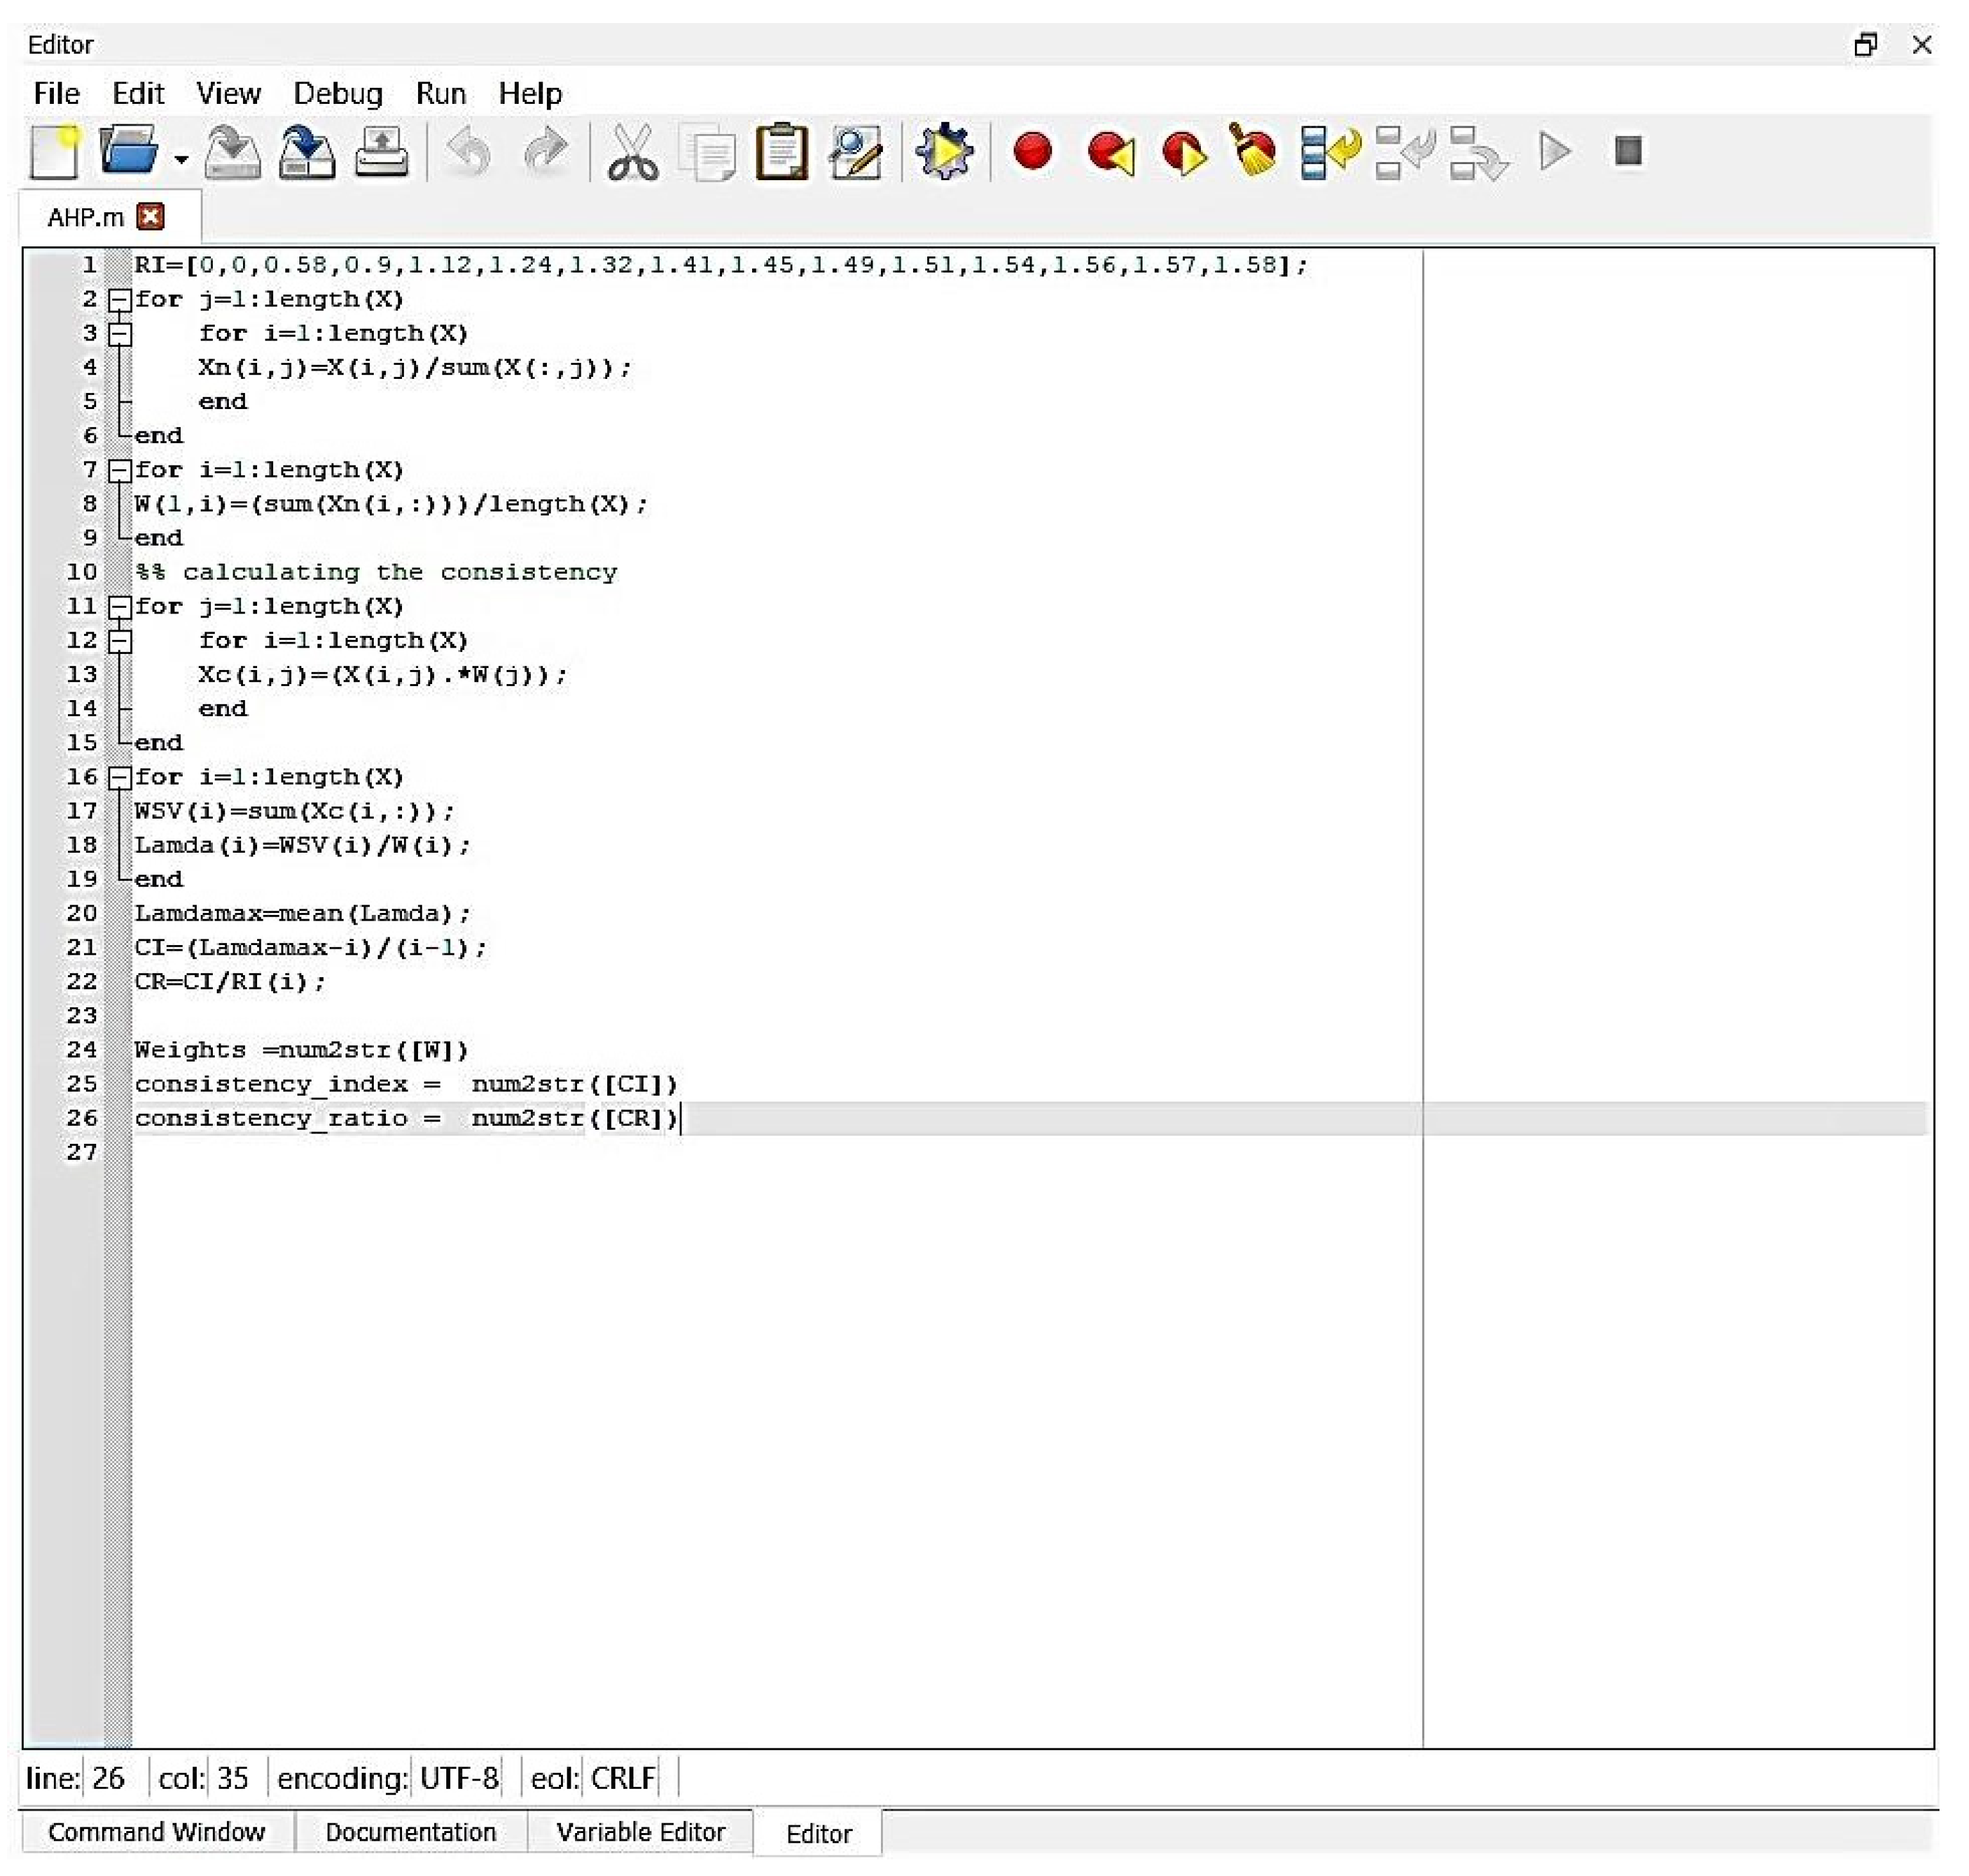The height and width of the screenshot is (1876, 1969).
Task: Click the scissors Cut icon
Action: [x=632, y=152]
